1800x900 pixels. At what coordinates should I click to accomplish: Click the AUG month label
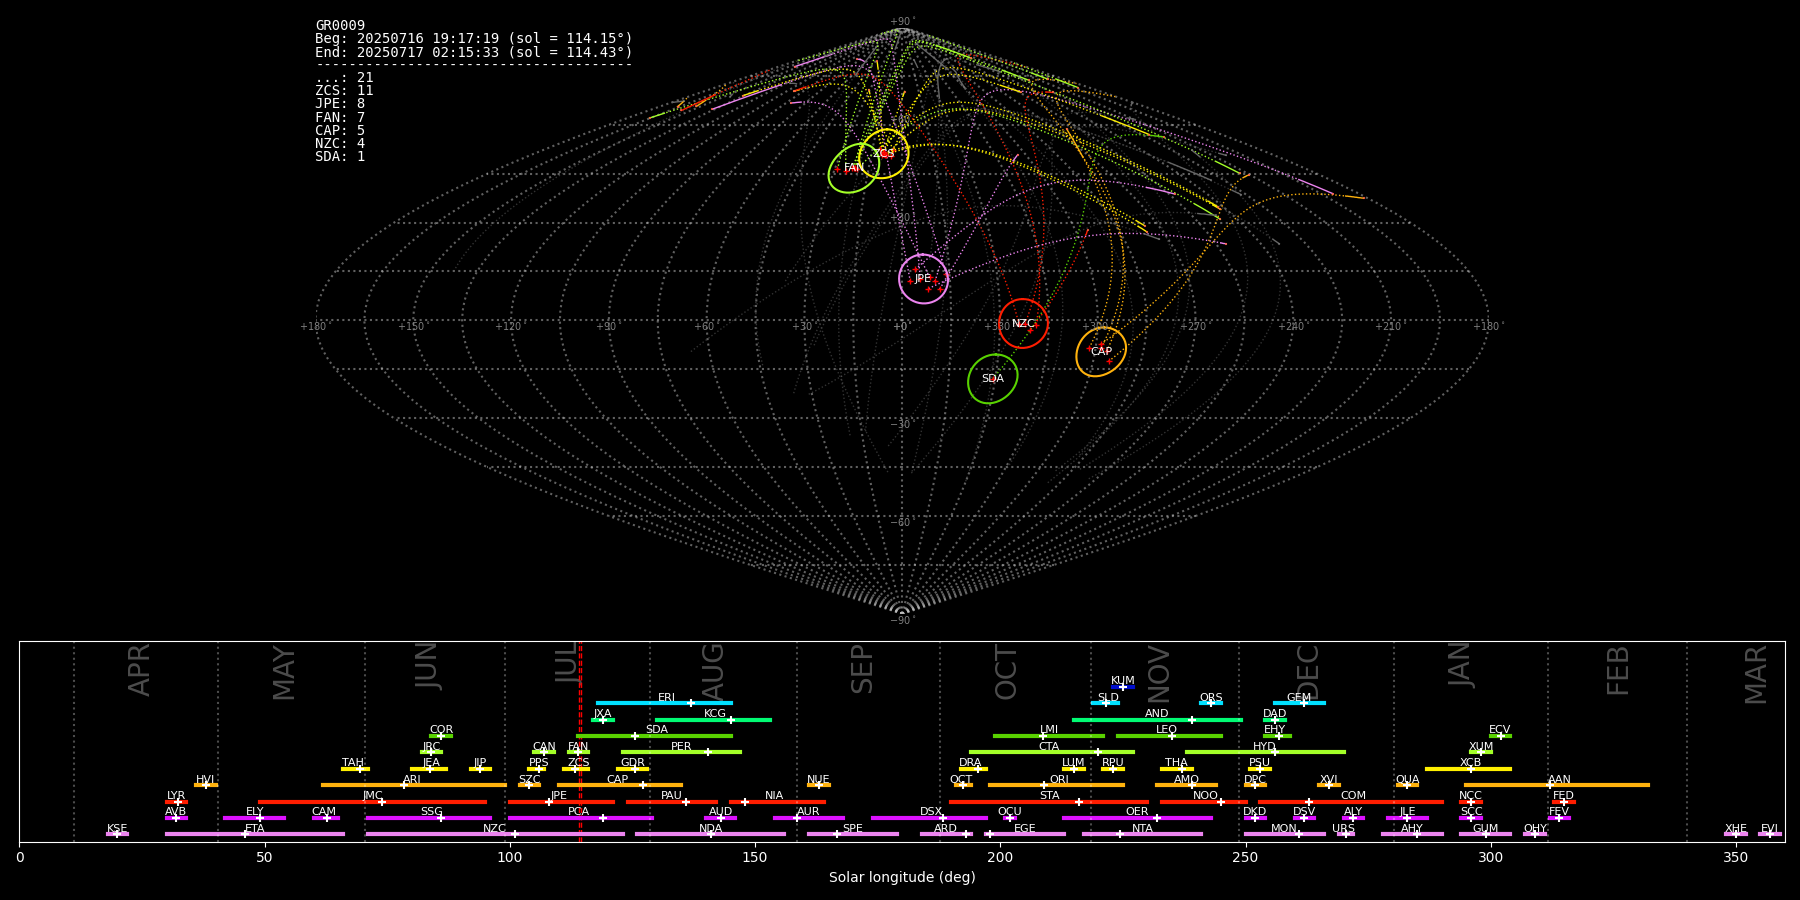tap(713, 673)
